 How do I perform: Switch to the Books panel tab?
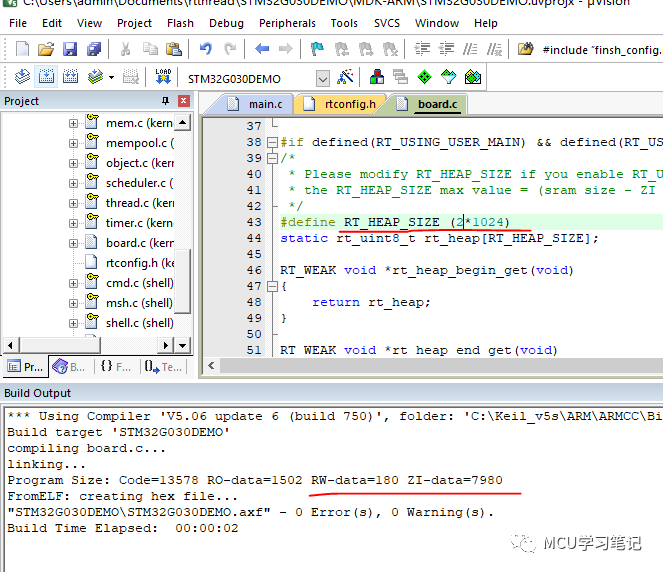click(x=69, y=367)
